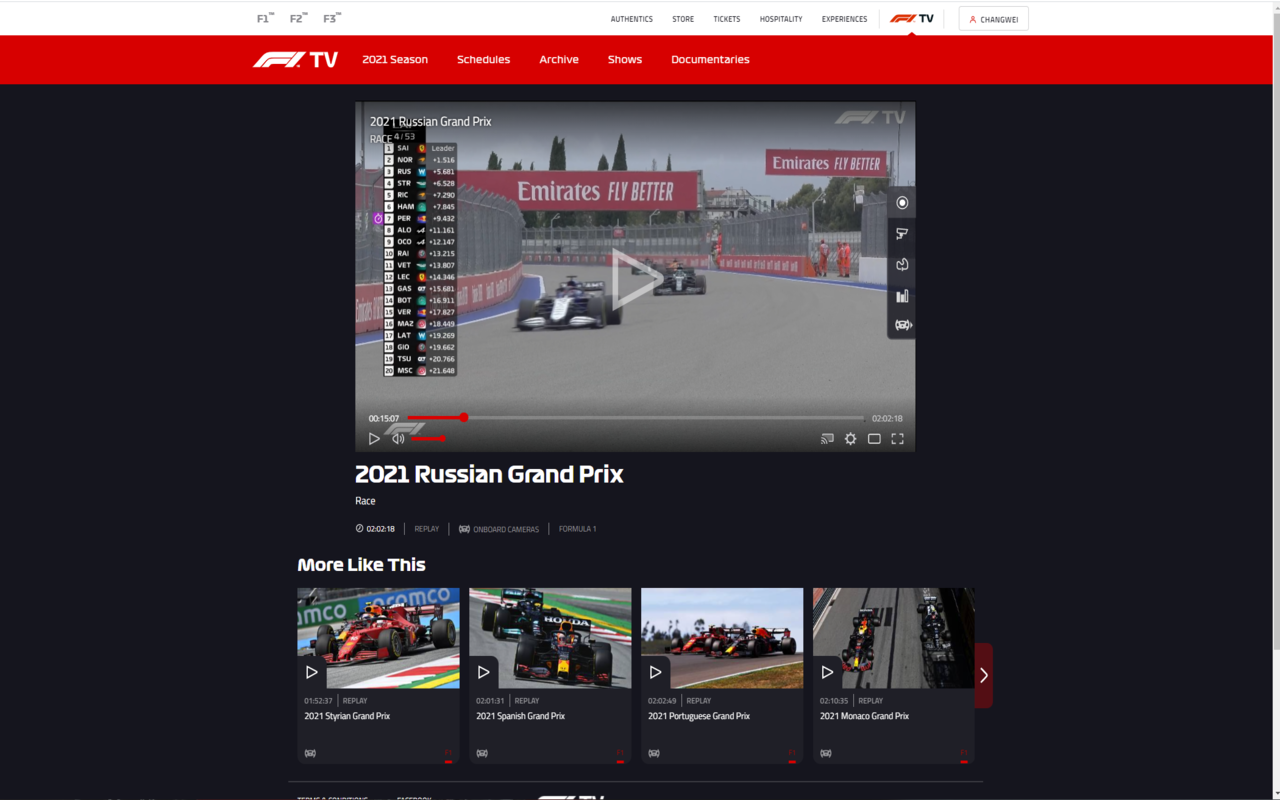Click onboard camera icon on Portuguese card
The width and height of the screenshot is (1280, 800).
654,753
